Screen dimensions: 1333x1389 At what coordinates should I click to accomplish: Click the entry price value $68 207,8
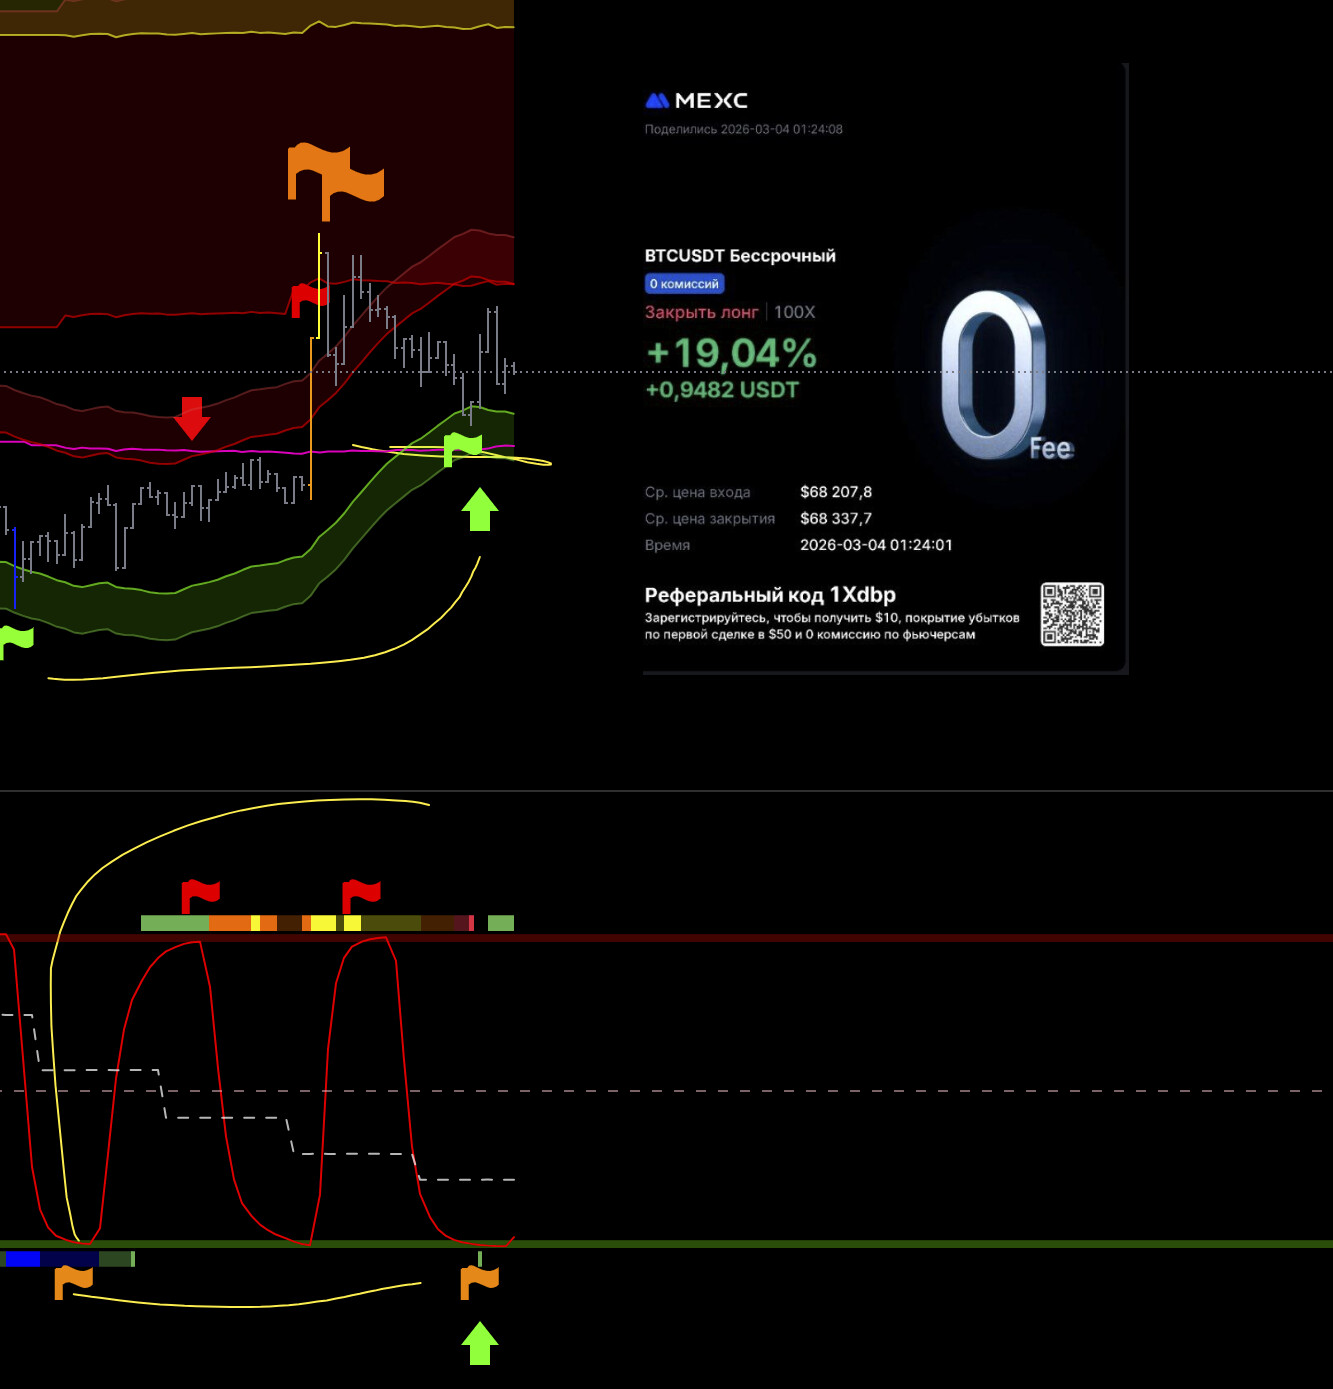pos(836,492)
